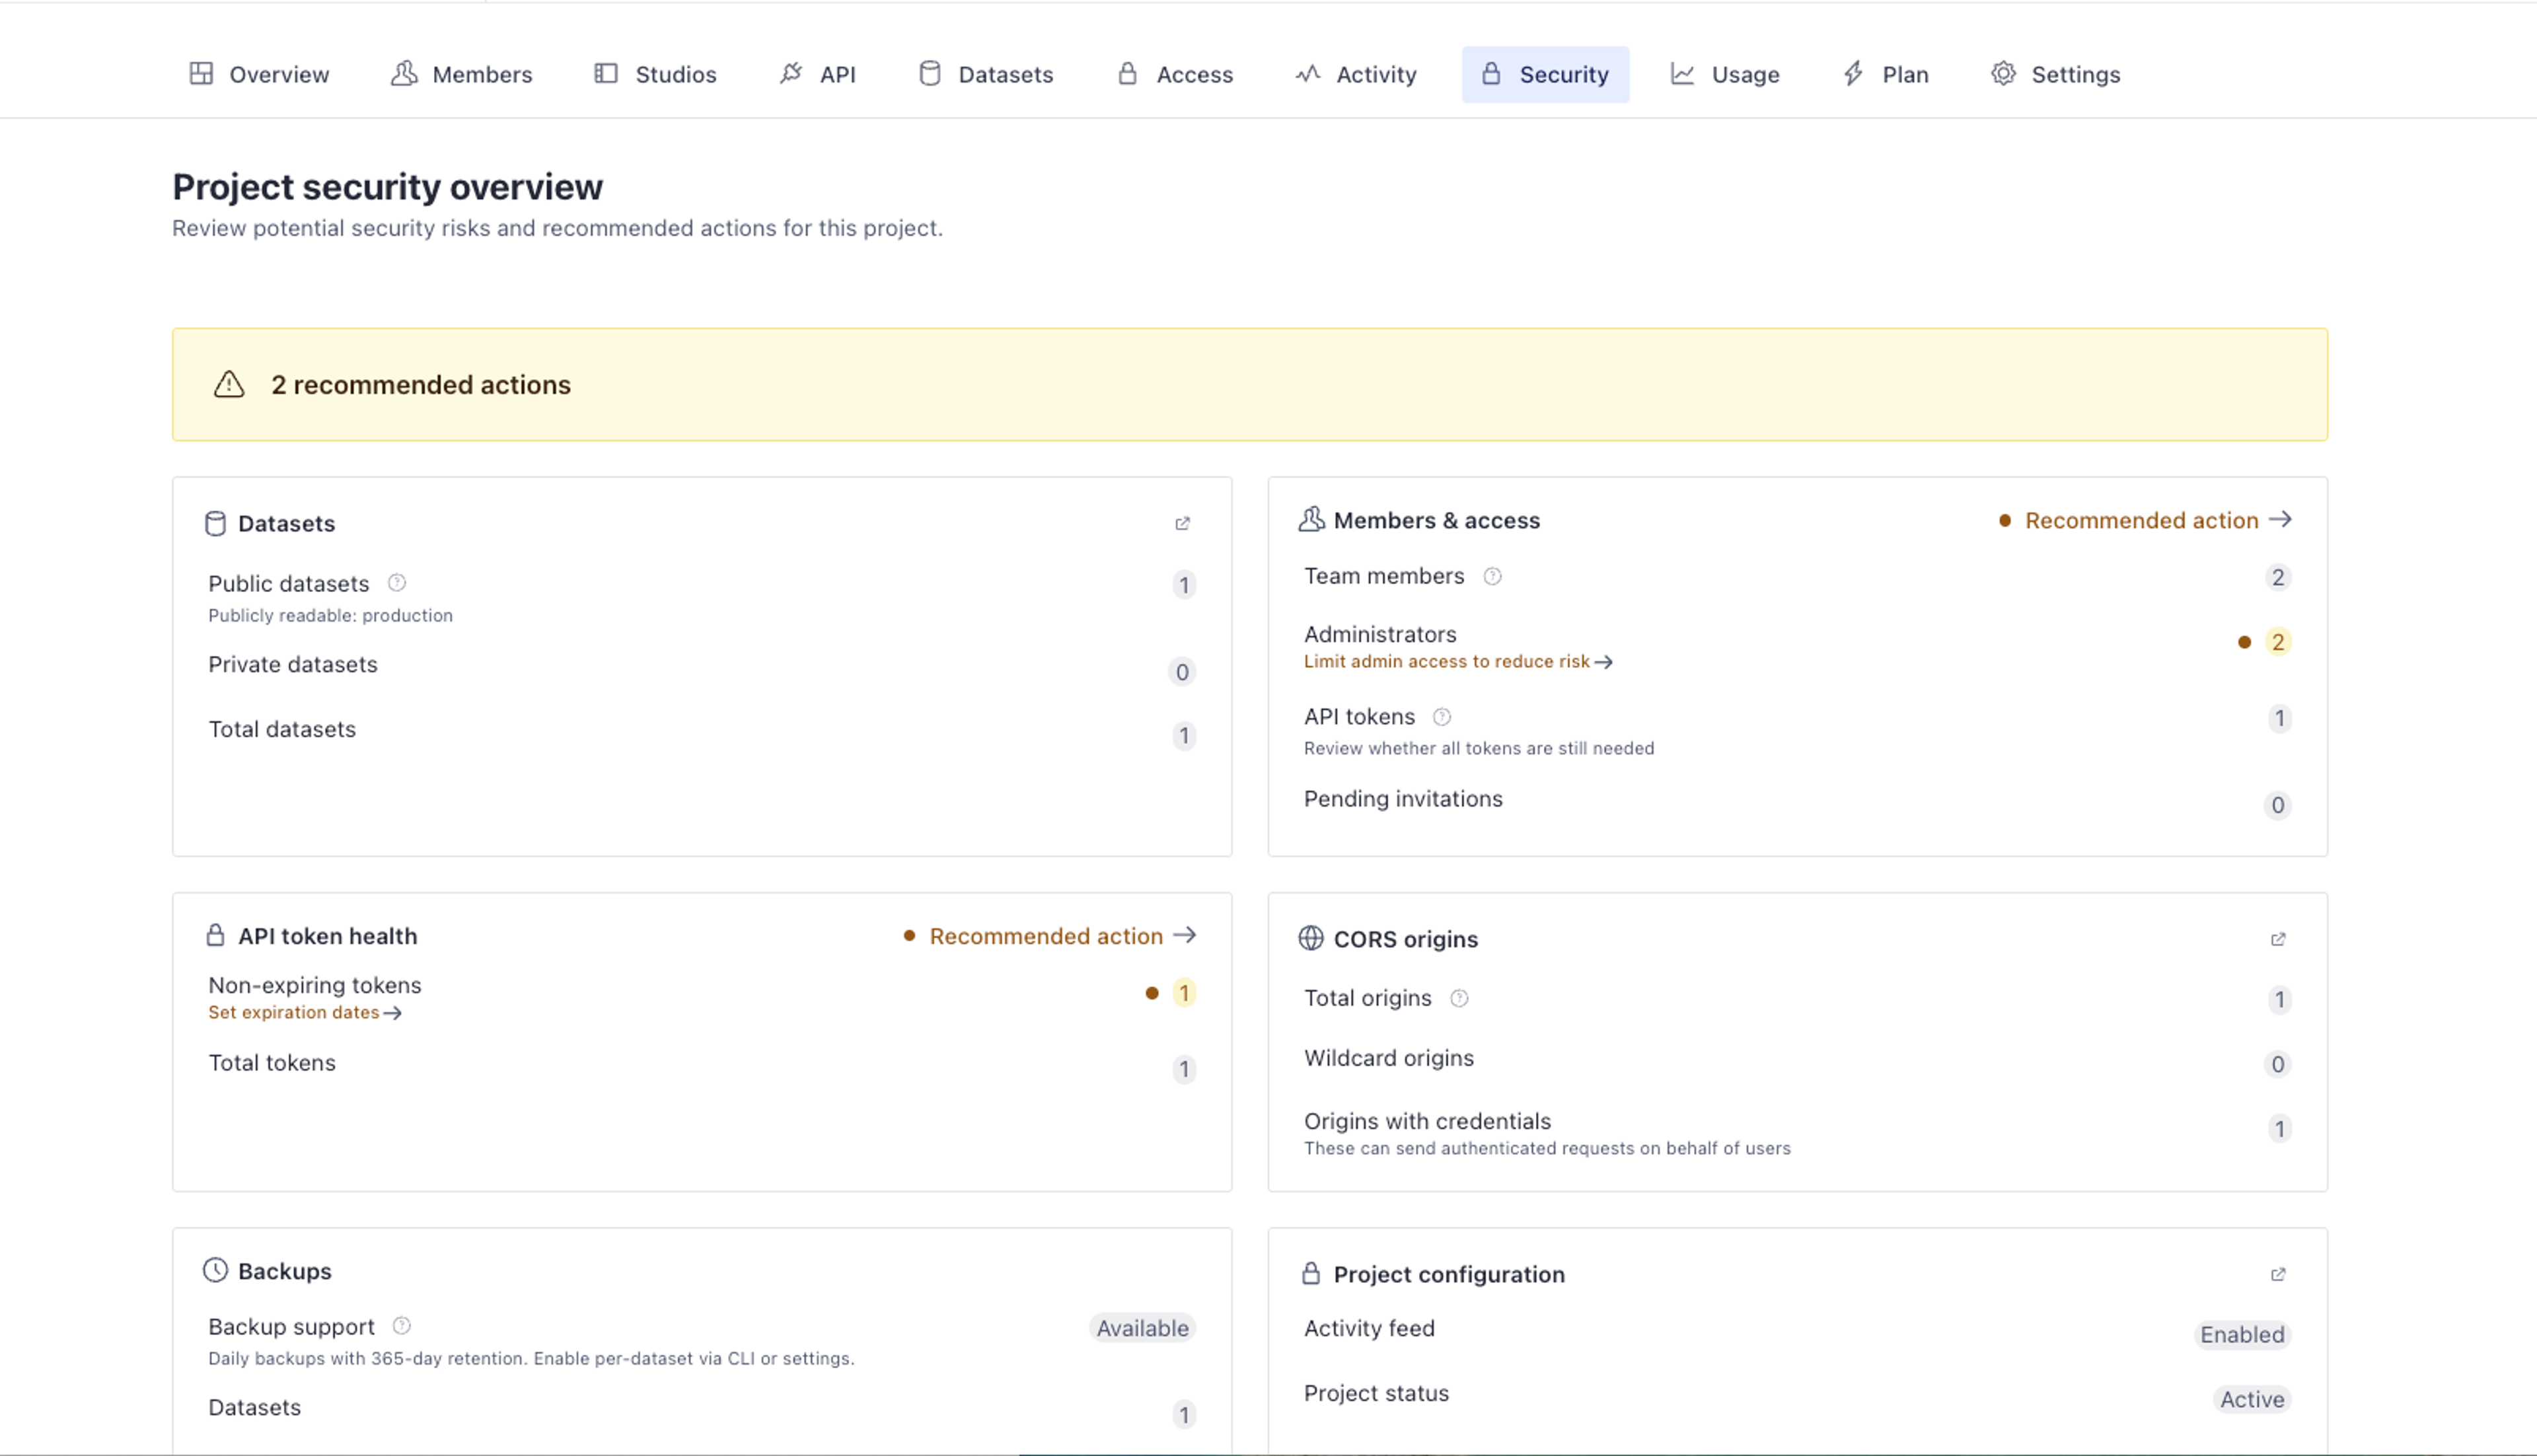Switch to the Activity tab
The width and height of the screenshot is (2537, 1456).
[x=1355, y=74]
